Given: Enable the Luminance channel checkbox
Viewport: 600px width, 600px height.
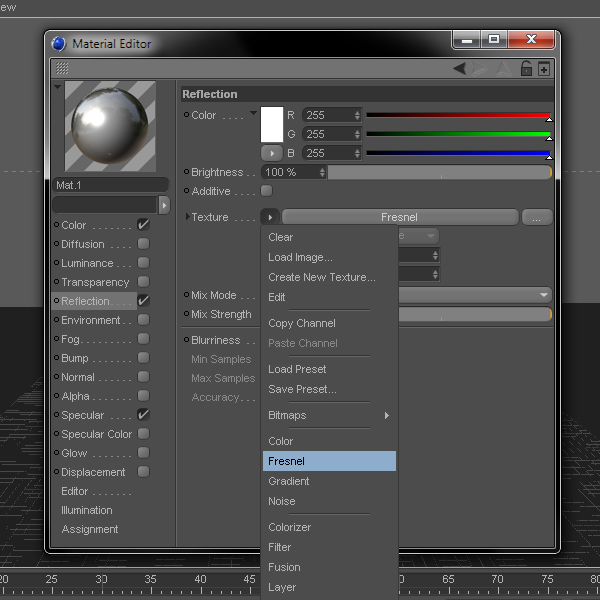Looking at the screenshot, I should [143, 263].
